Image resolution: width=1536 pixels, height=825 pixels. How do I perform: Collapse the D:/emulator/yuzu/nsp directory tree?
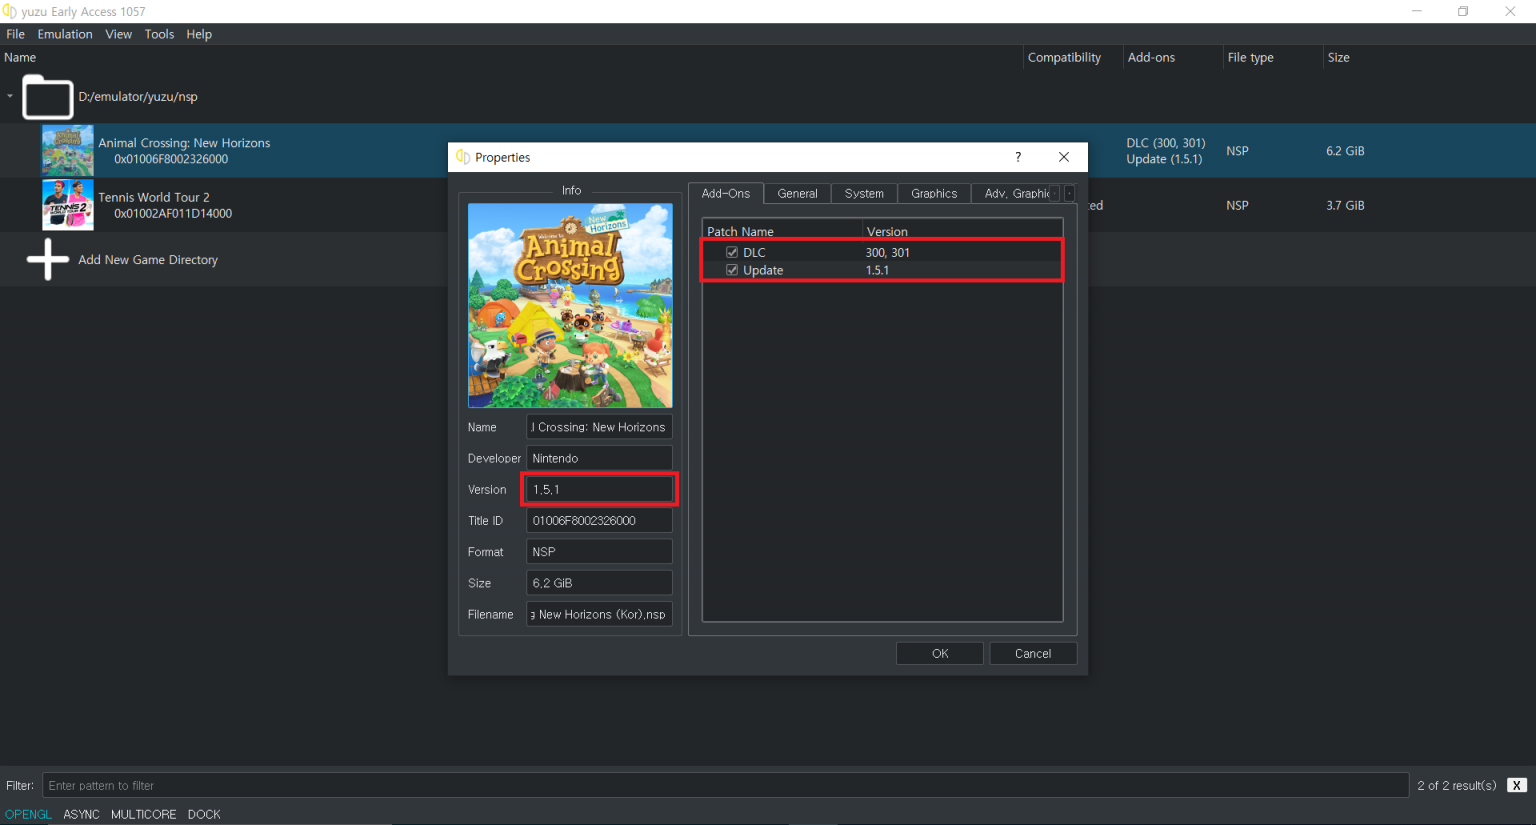[10, 97]
